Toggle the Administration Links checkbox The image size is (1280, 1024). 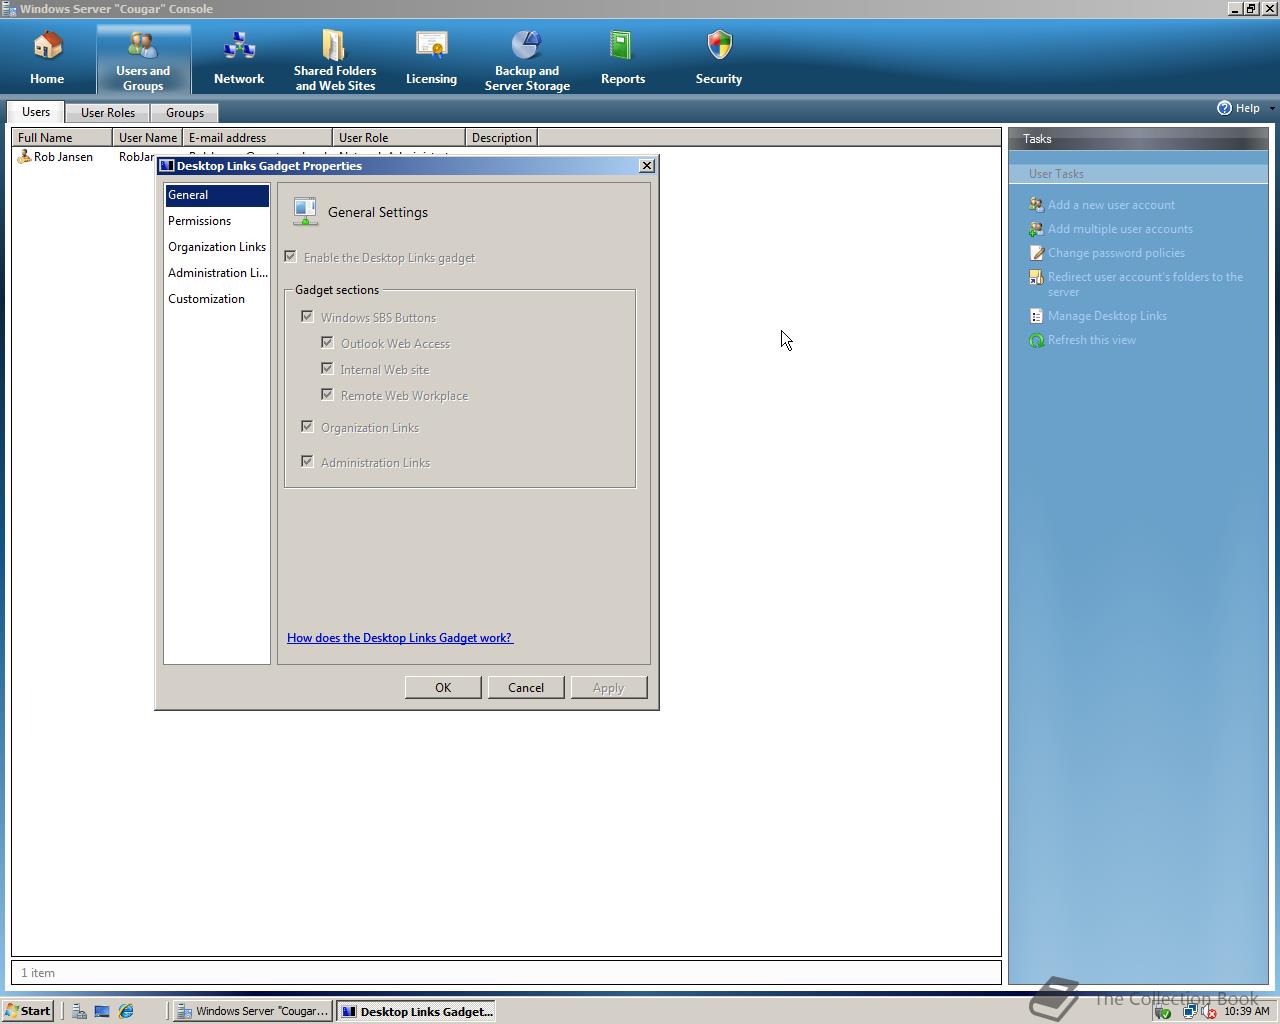tap(307, 462)
